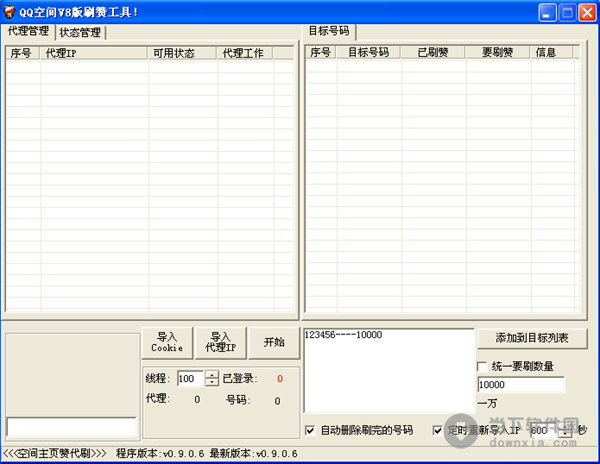Switch to the 代理管理 tab

click(28, 31)
